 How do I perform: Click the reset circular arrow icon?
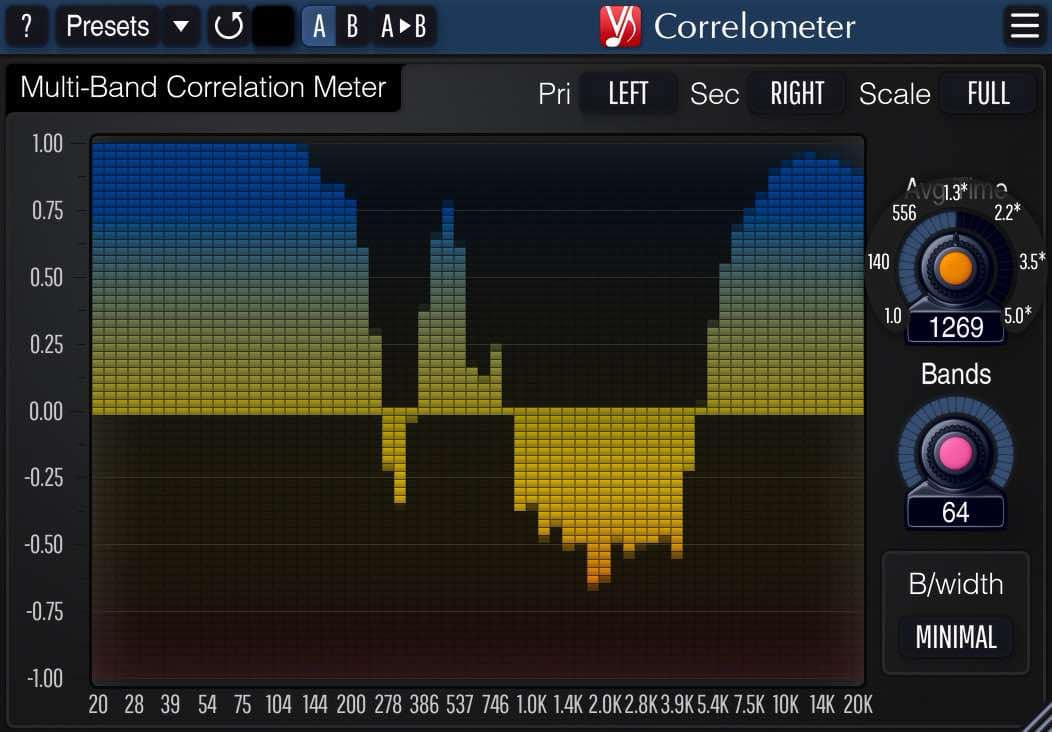(229, 26)
